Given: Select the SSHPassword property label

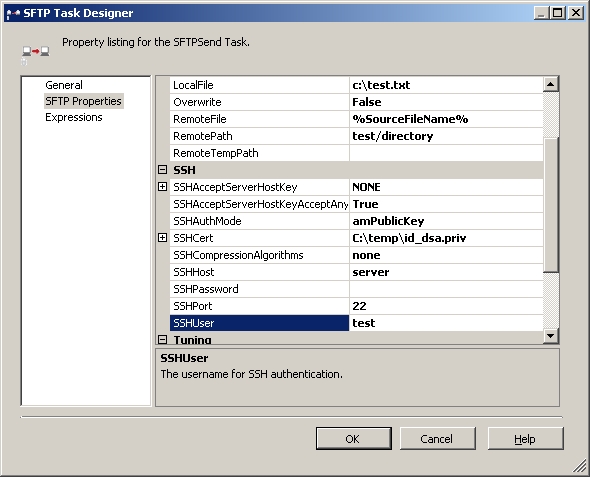Looking at the screenshot, I should tap(259, 289).
